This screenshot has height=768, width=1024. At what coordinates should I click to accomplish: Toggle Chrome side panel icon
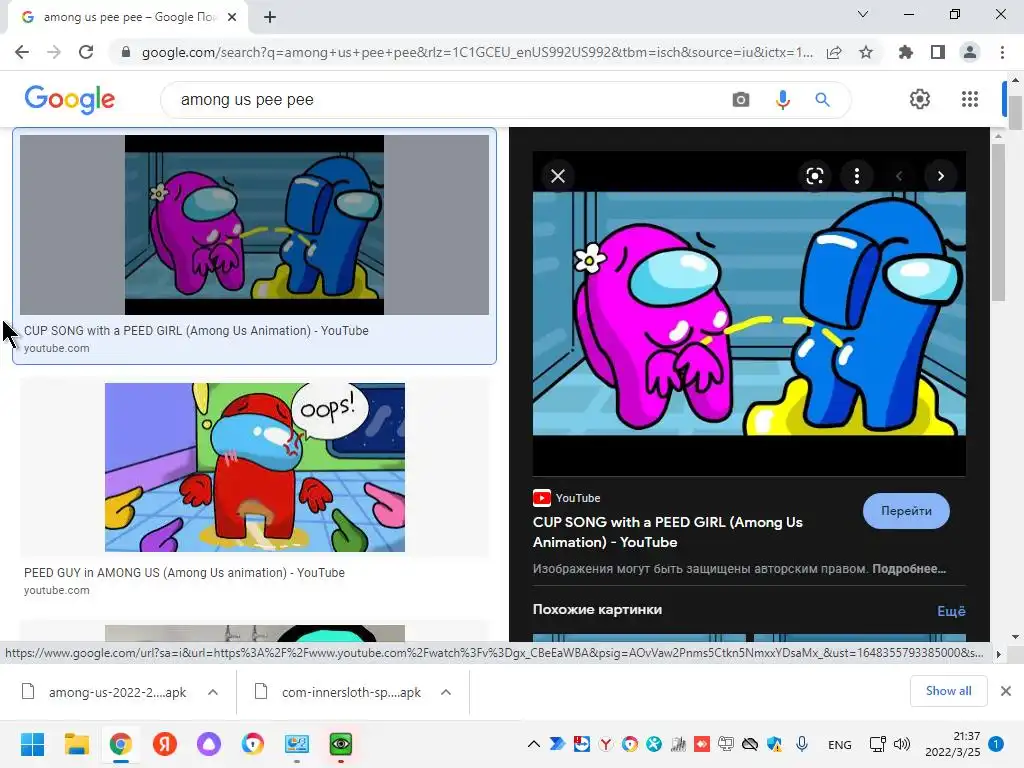[938, 52]
